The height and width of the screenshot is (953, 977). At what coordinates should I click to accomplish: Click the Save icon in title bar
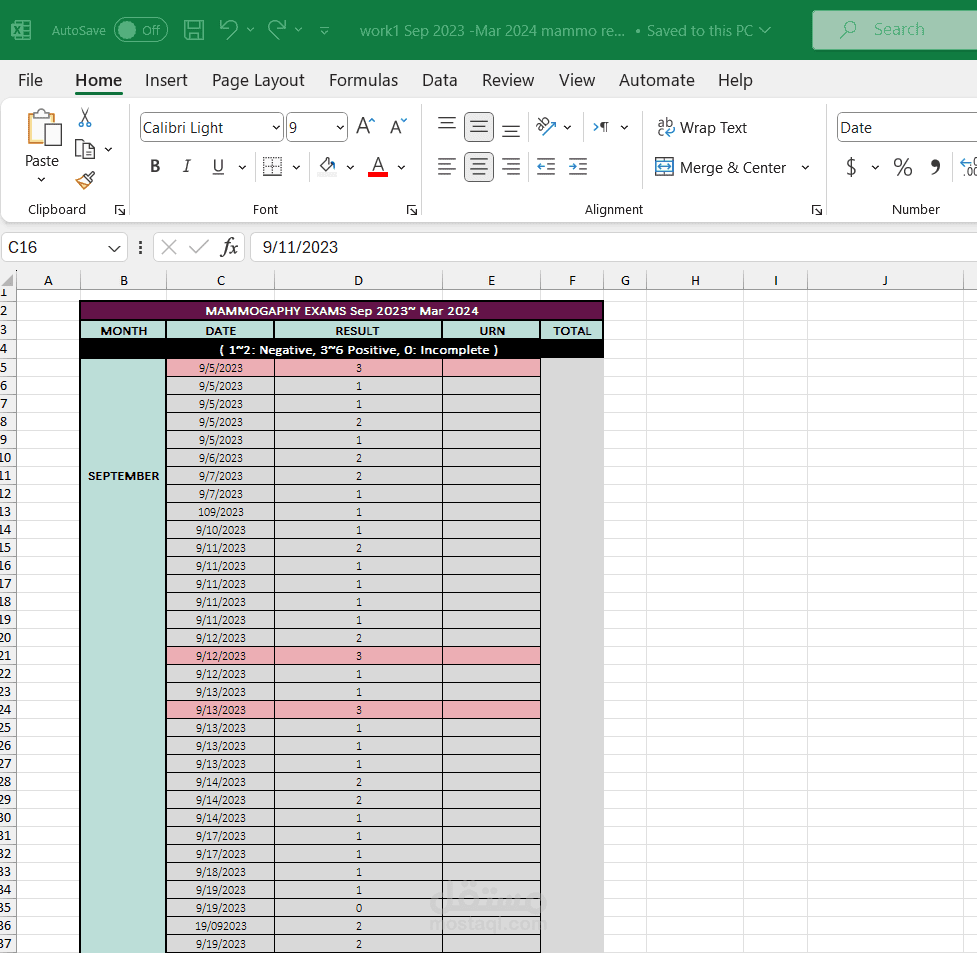point(194,30)
